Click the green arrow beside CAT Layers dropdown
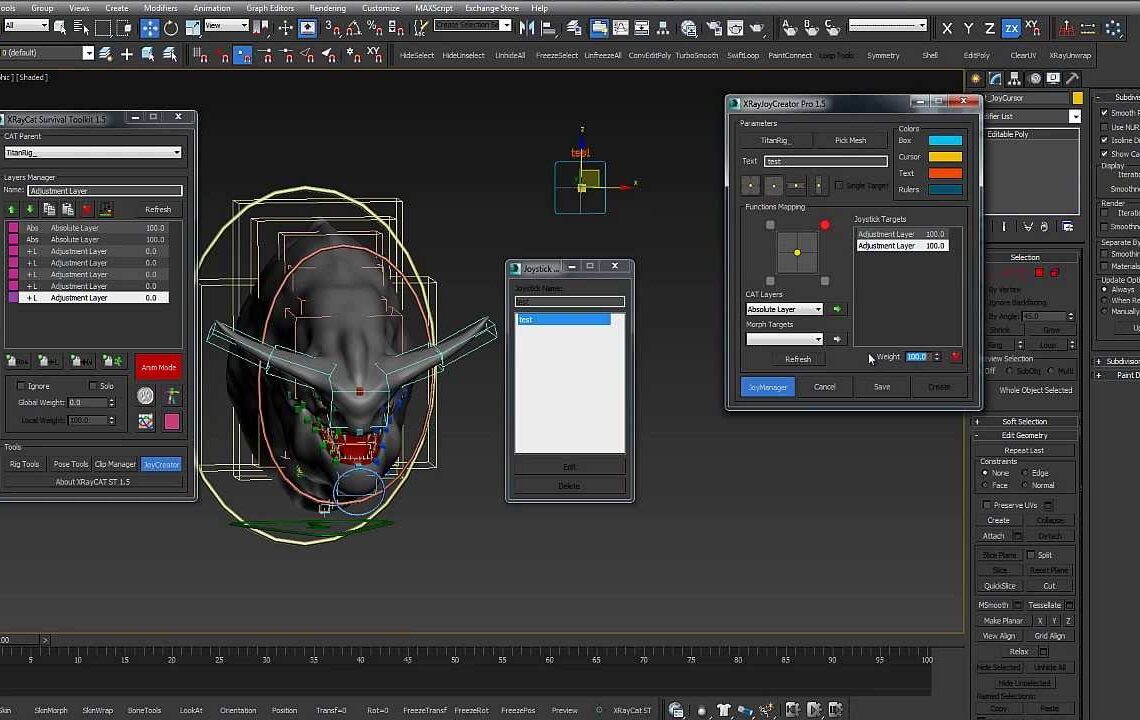The image size is (1140, 720). point(837,309)
